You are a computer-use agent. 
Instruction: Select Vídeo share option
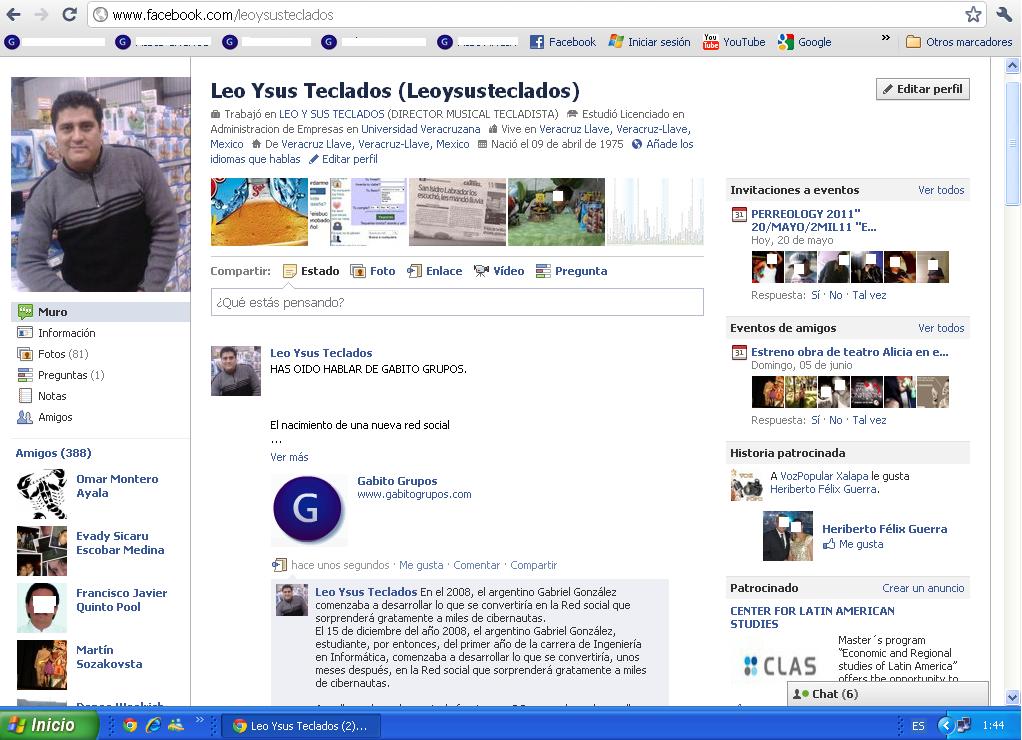point(499,271)
